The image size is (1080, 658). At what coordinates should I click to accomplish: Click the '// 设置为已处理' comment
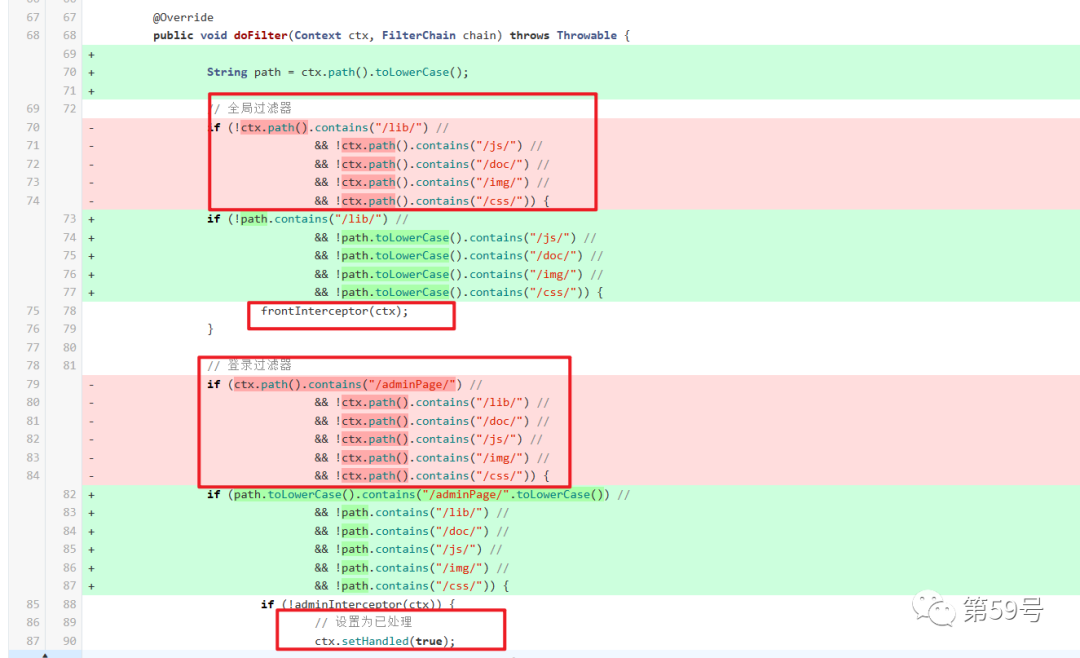[364, 622]
